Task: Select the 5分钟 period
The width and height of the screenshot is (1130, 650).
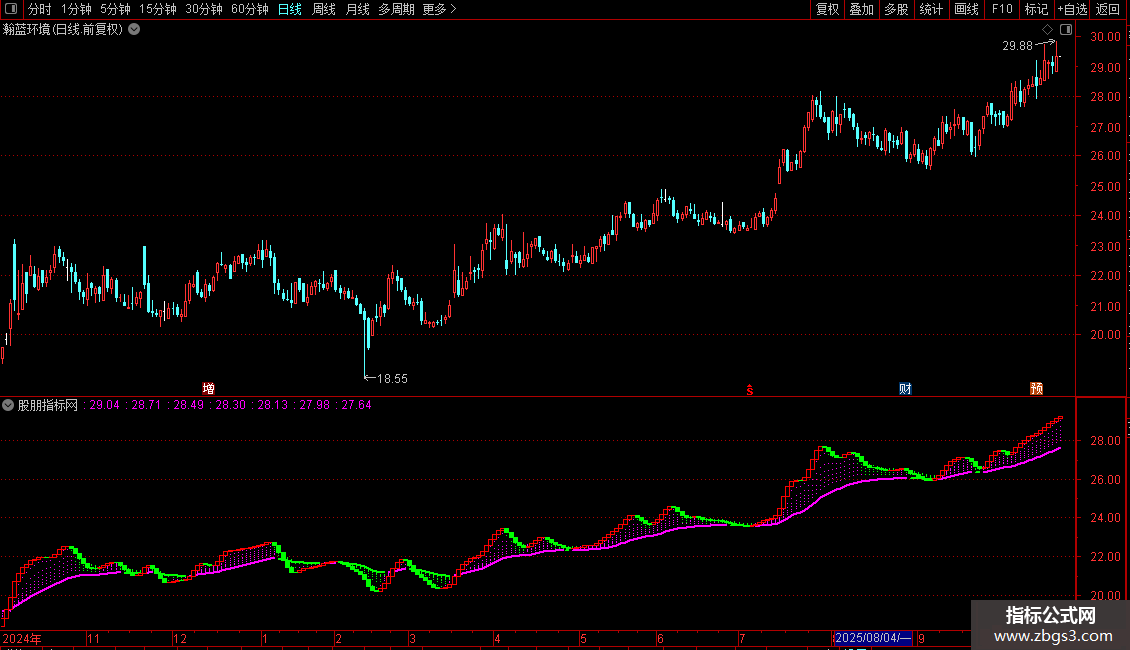Action: pos(115,9)
